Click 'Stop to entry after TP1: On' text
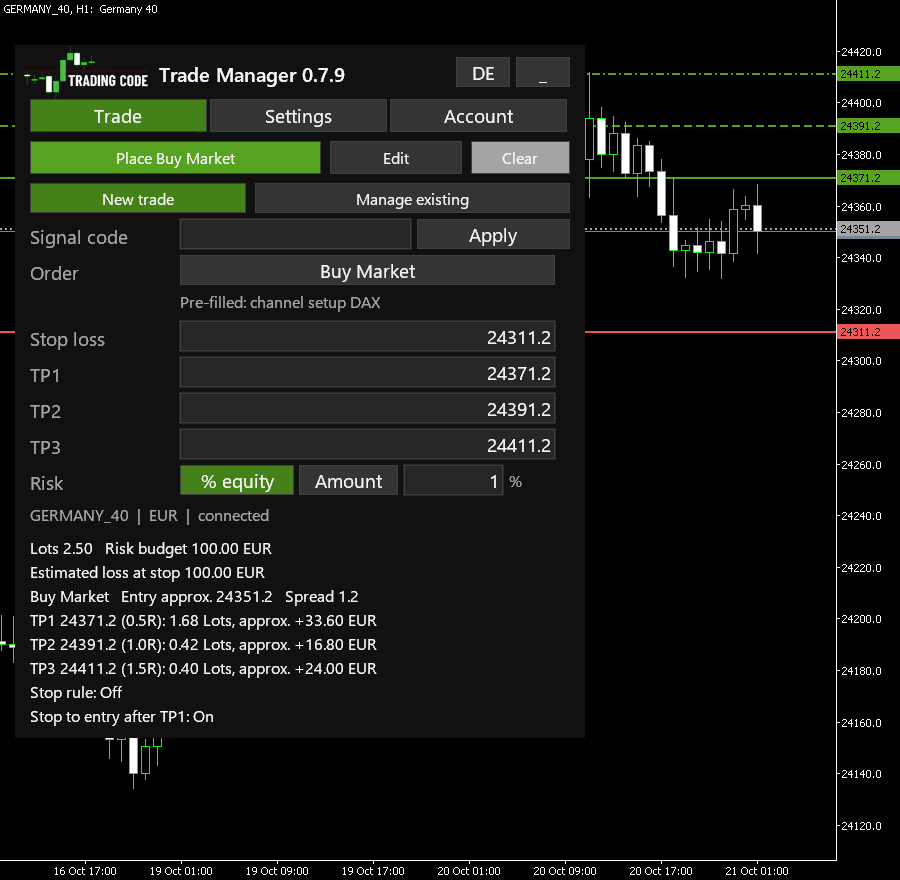900x880 pixels. 122,717
